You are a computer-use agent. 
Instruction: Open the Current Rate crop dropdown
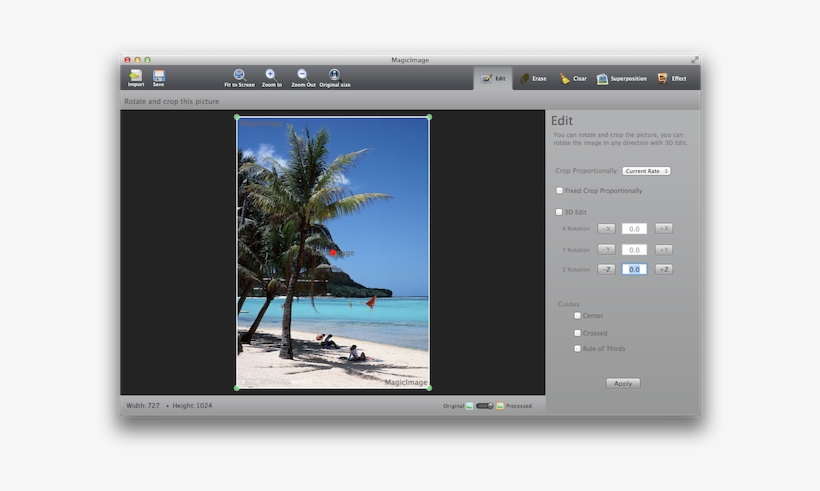(x=646, y=171)
